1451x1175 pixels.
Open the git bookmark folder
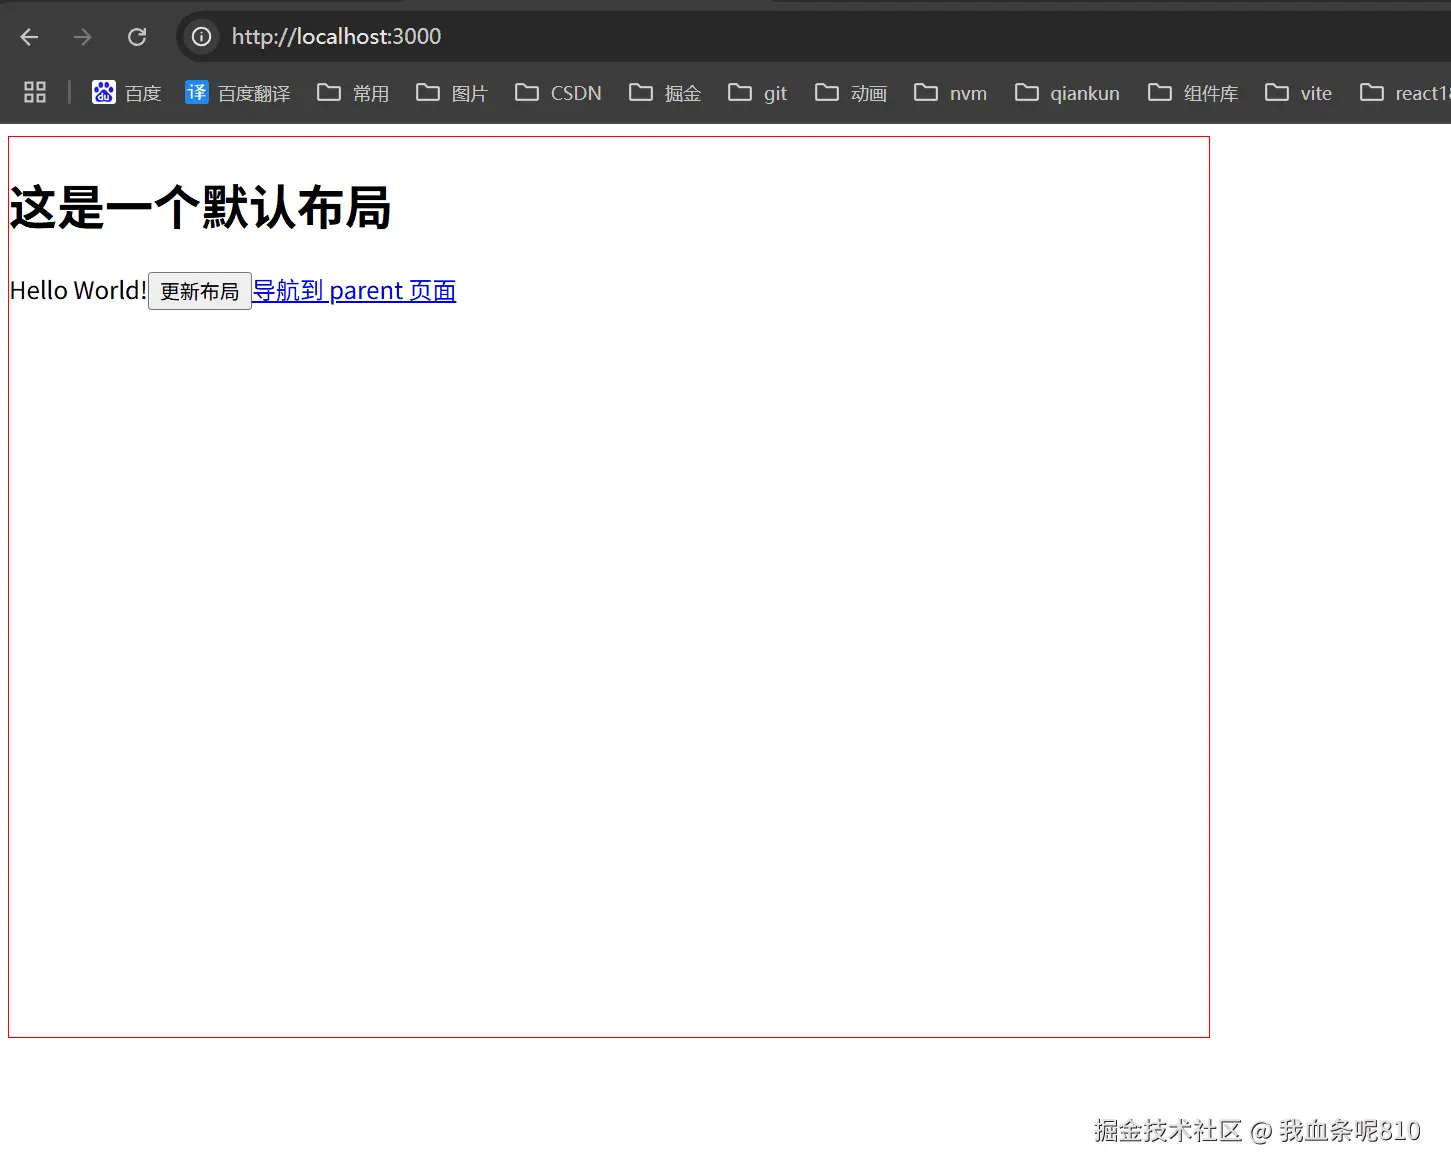[x=758, y=93]
